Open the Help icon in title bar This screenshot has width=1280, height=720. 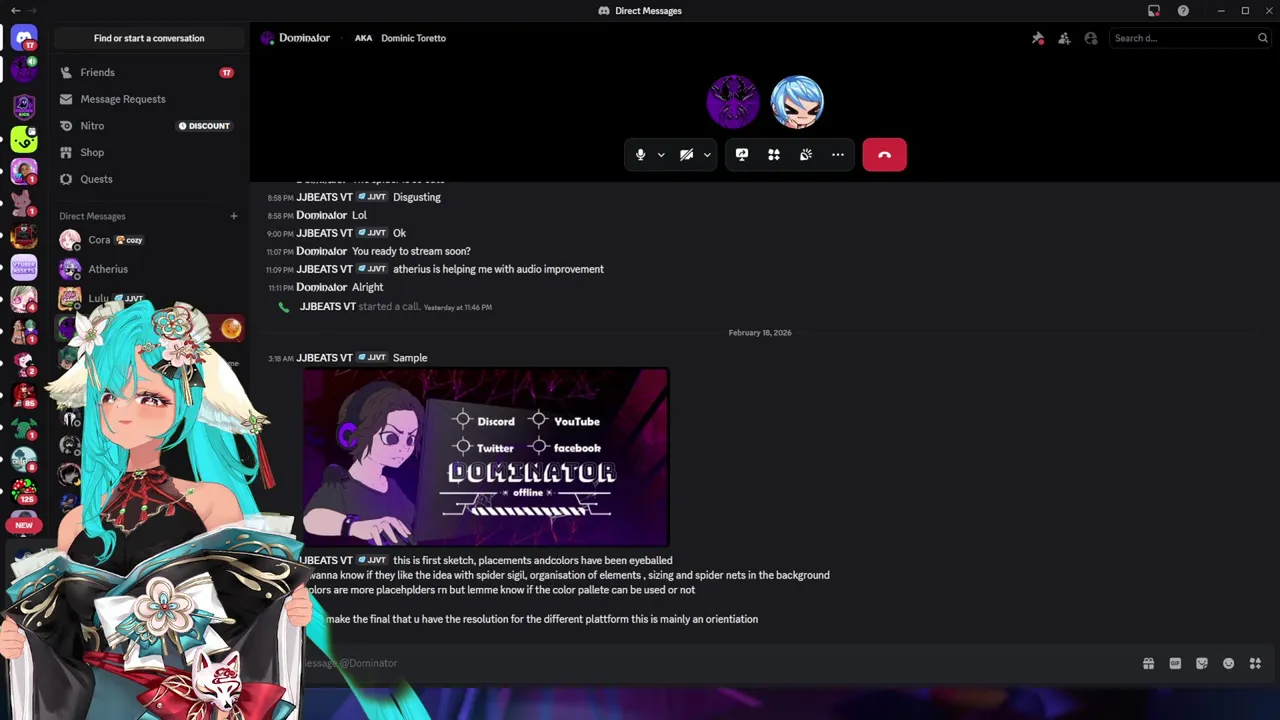pos(1183,11)
